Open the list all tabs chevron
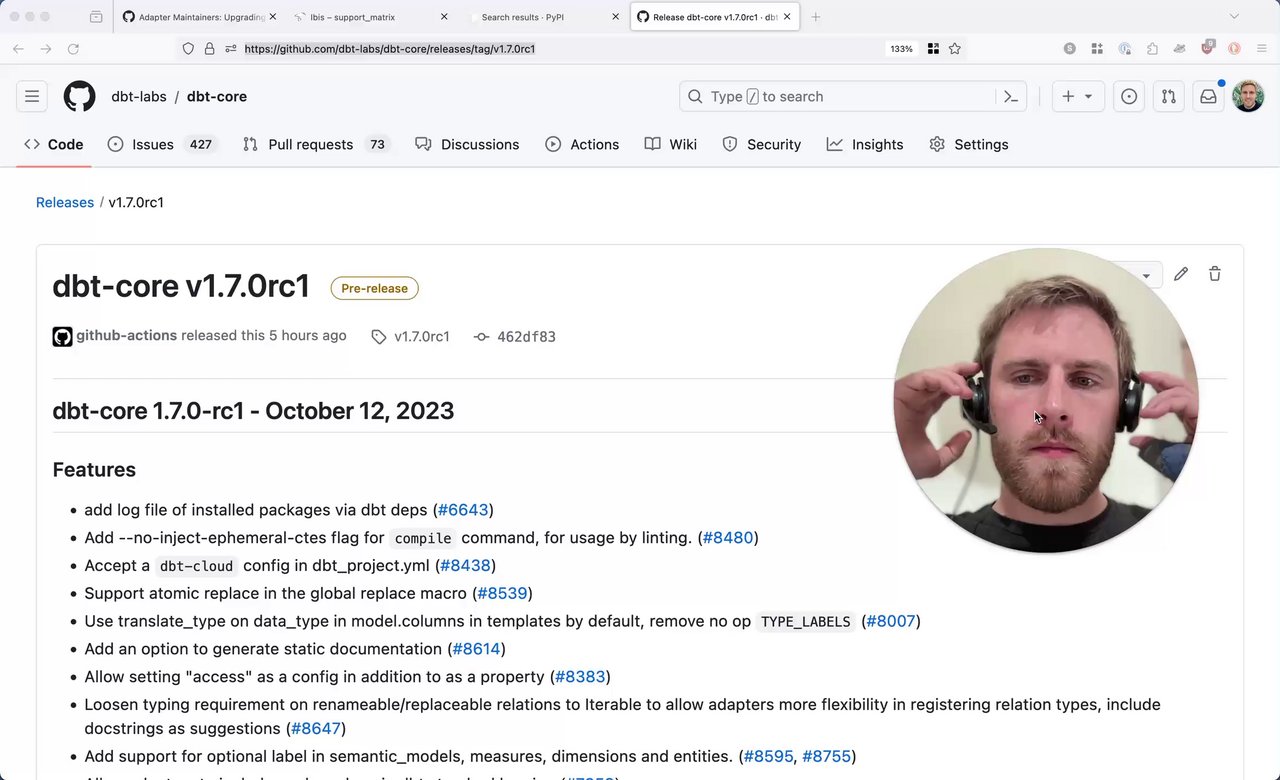Screen dimensions: 1280x780 (x=1234, y=17)
